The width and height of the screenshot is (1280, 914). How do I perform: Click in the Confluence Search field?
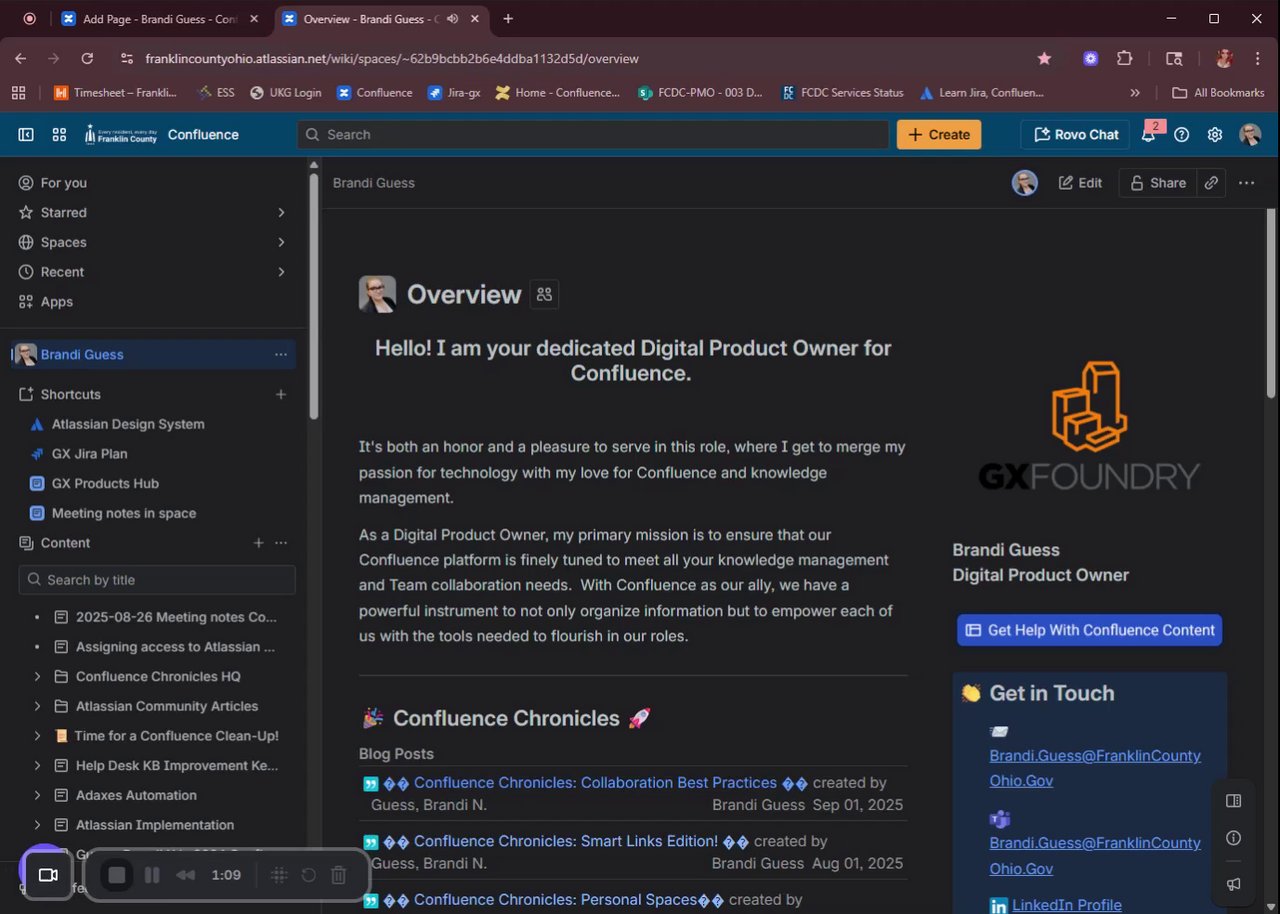coord(593,134)
